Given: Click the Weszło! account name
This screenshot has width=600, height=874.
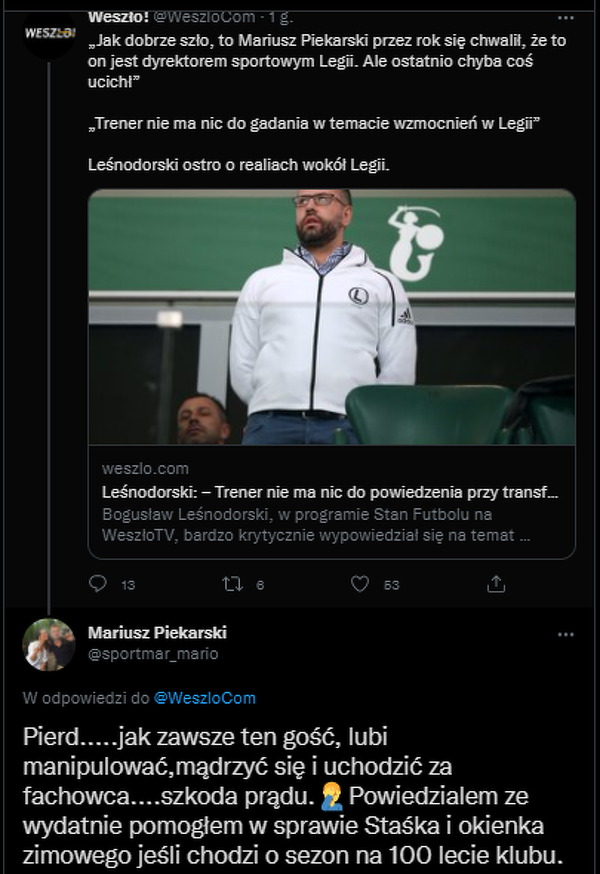Looking at the screenshot, I should point(119,17).
